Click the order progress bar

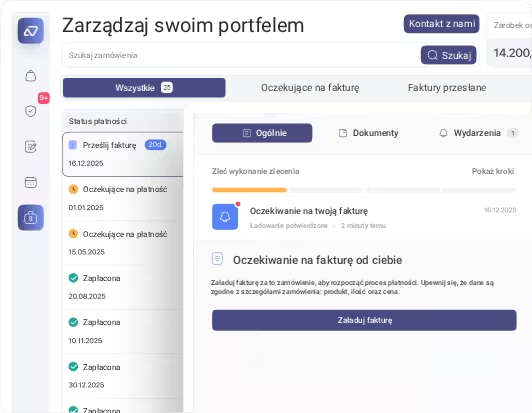coord(364,190)
